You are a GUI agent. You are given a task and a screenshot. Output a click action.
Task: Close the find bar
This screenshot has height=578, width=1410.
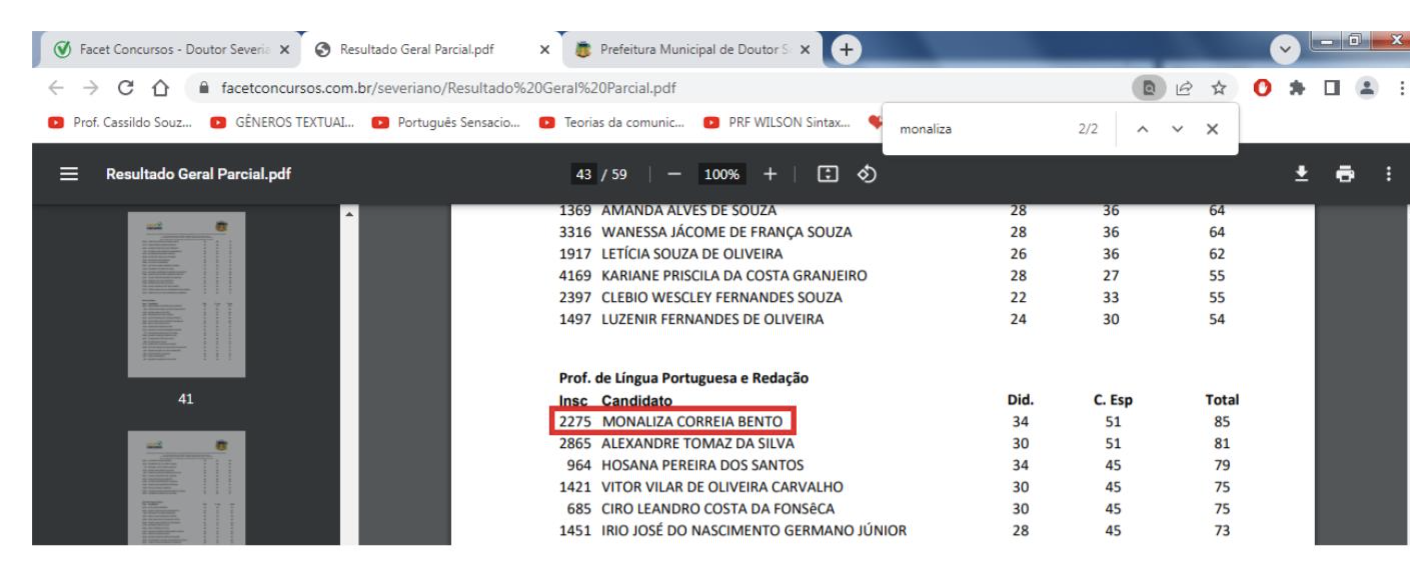coord(1212,129)
